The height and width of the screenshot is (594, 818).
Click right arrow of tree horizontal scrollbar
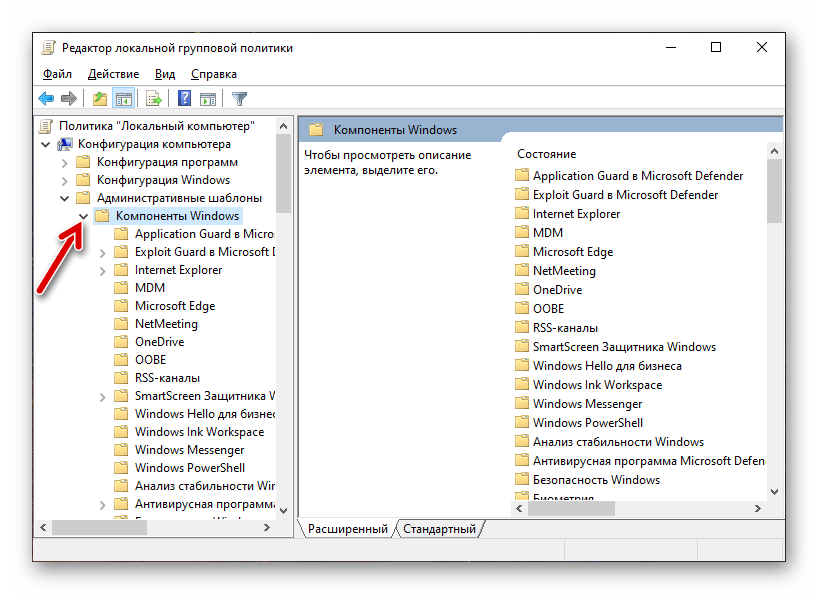tap(267, 528)
